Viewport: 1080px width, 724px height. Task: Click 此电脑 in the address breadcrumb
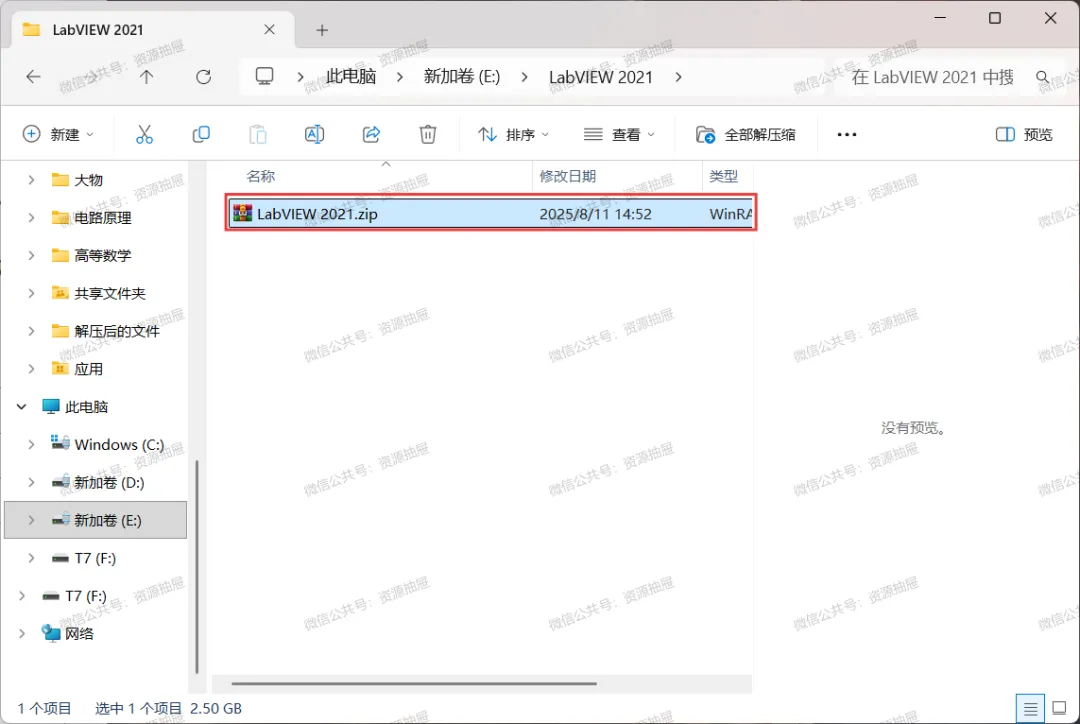pyautogui.click(x=351, y=76)
